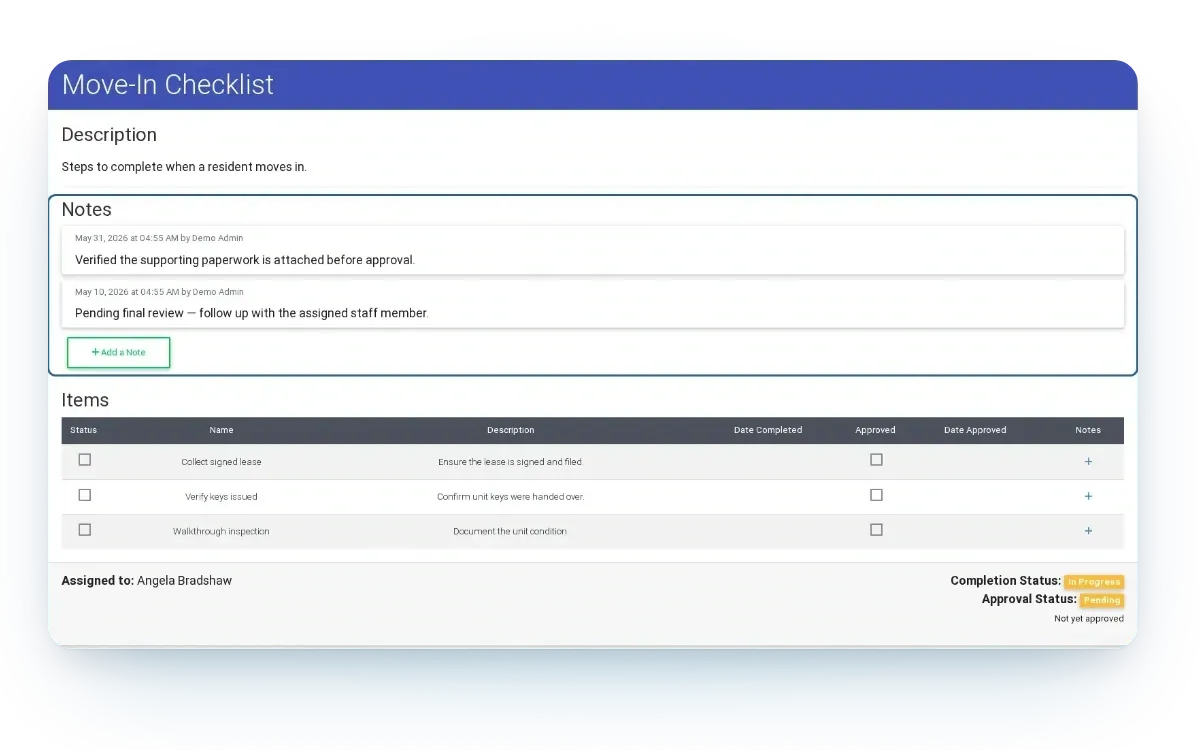Click the Name column header
Image resolution: width=1200 pixels, height=750 pixels.
(221, 430)
